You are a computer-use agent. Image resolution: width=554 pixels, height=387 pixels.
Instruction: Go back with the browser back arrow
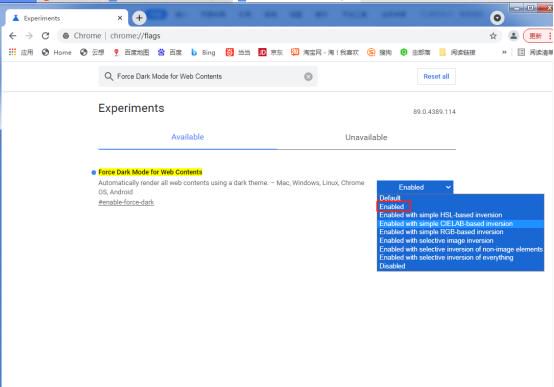click(x=13, y=36)
